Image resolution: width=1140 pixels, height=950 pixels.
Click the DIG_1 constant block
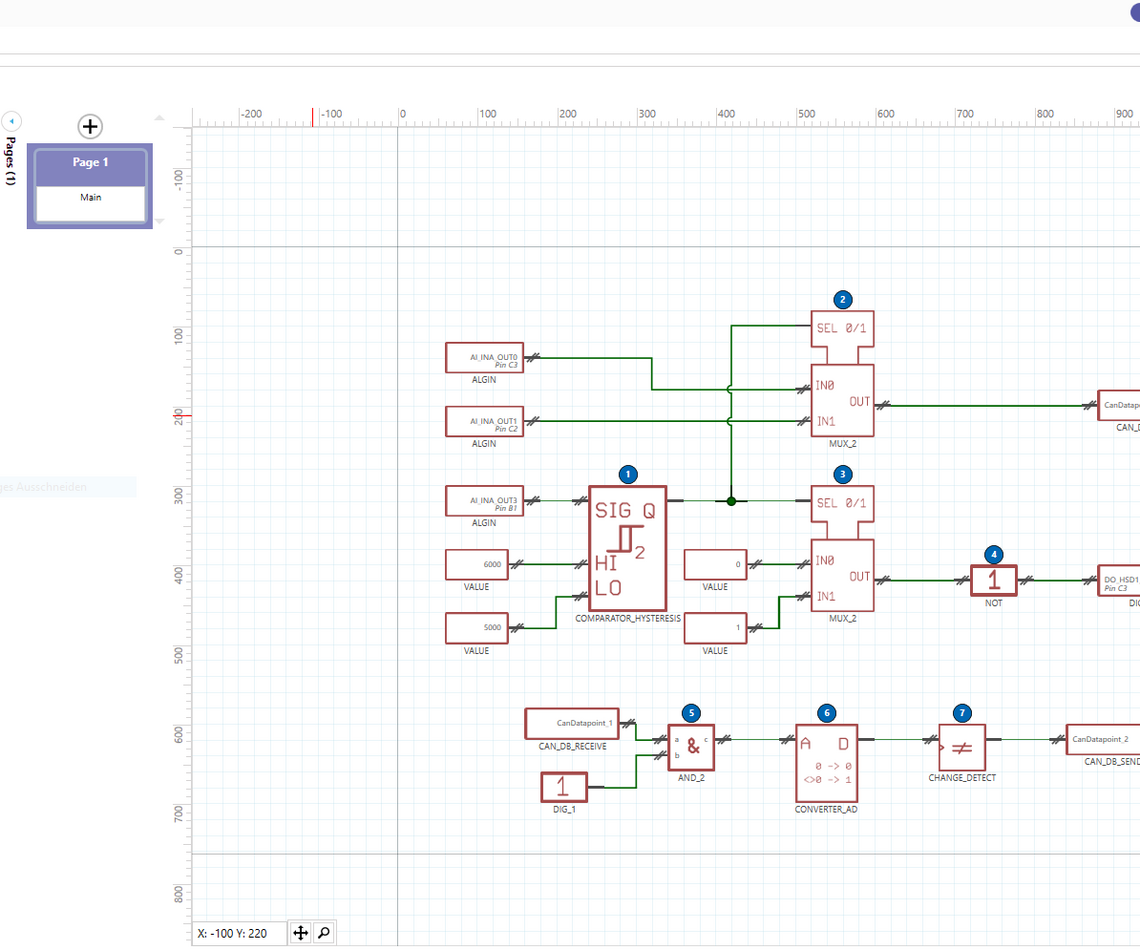(x=567, y=788)
